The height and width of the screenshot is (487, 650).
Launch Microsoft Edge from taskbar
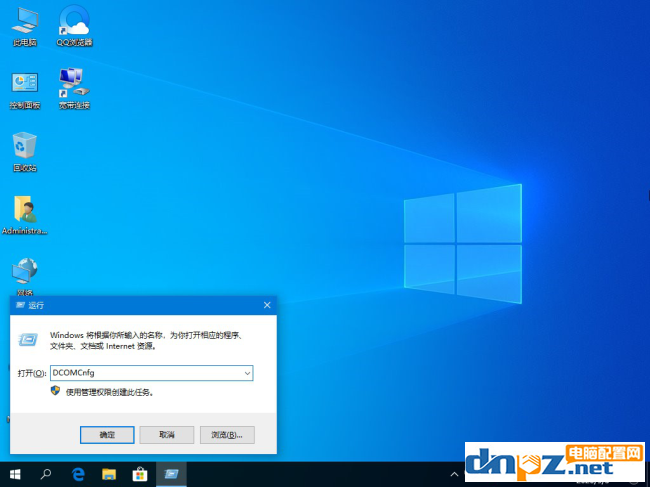pyautogui.click(x=78, y=474)
